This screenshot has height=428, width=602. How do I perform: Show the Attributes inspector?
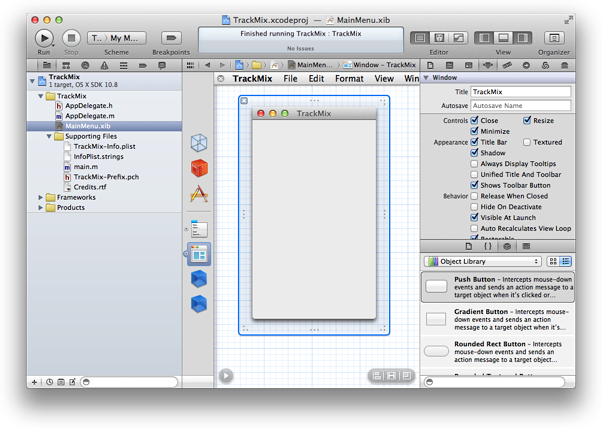(x=488, y=65)
